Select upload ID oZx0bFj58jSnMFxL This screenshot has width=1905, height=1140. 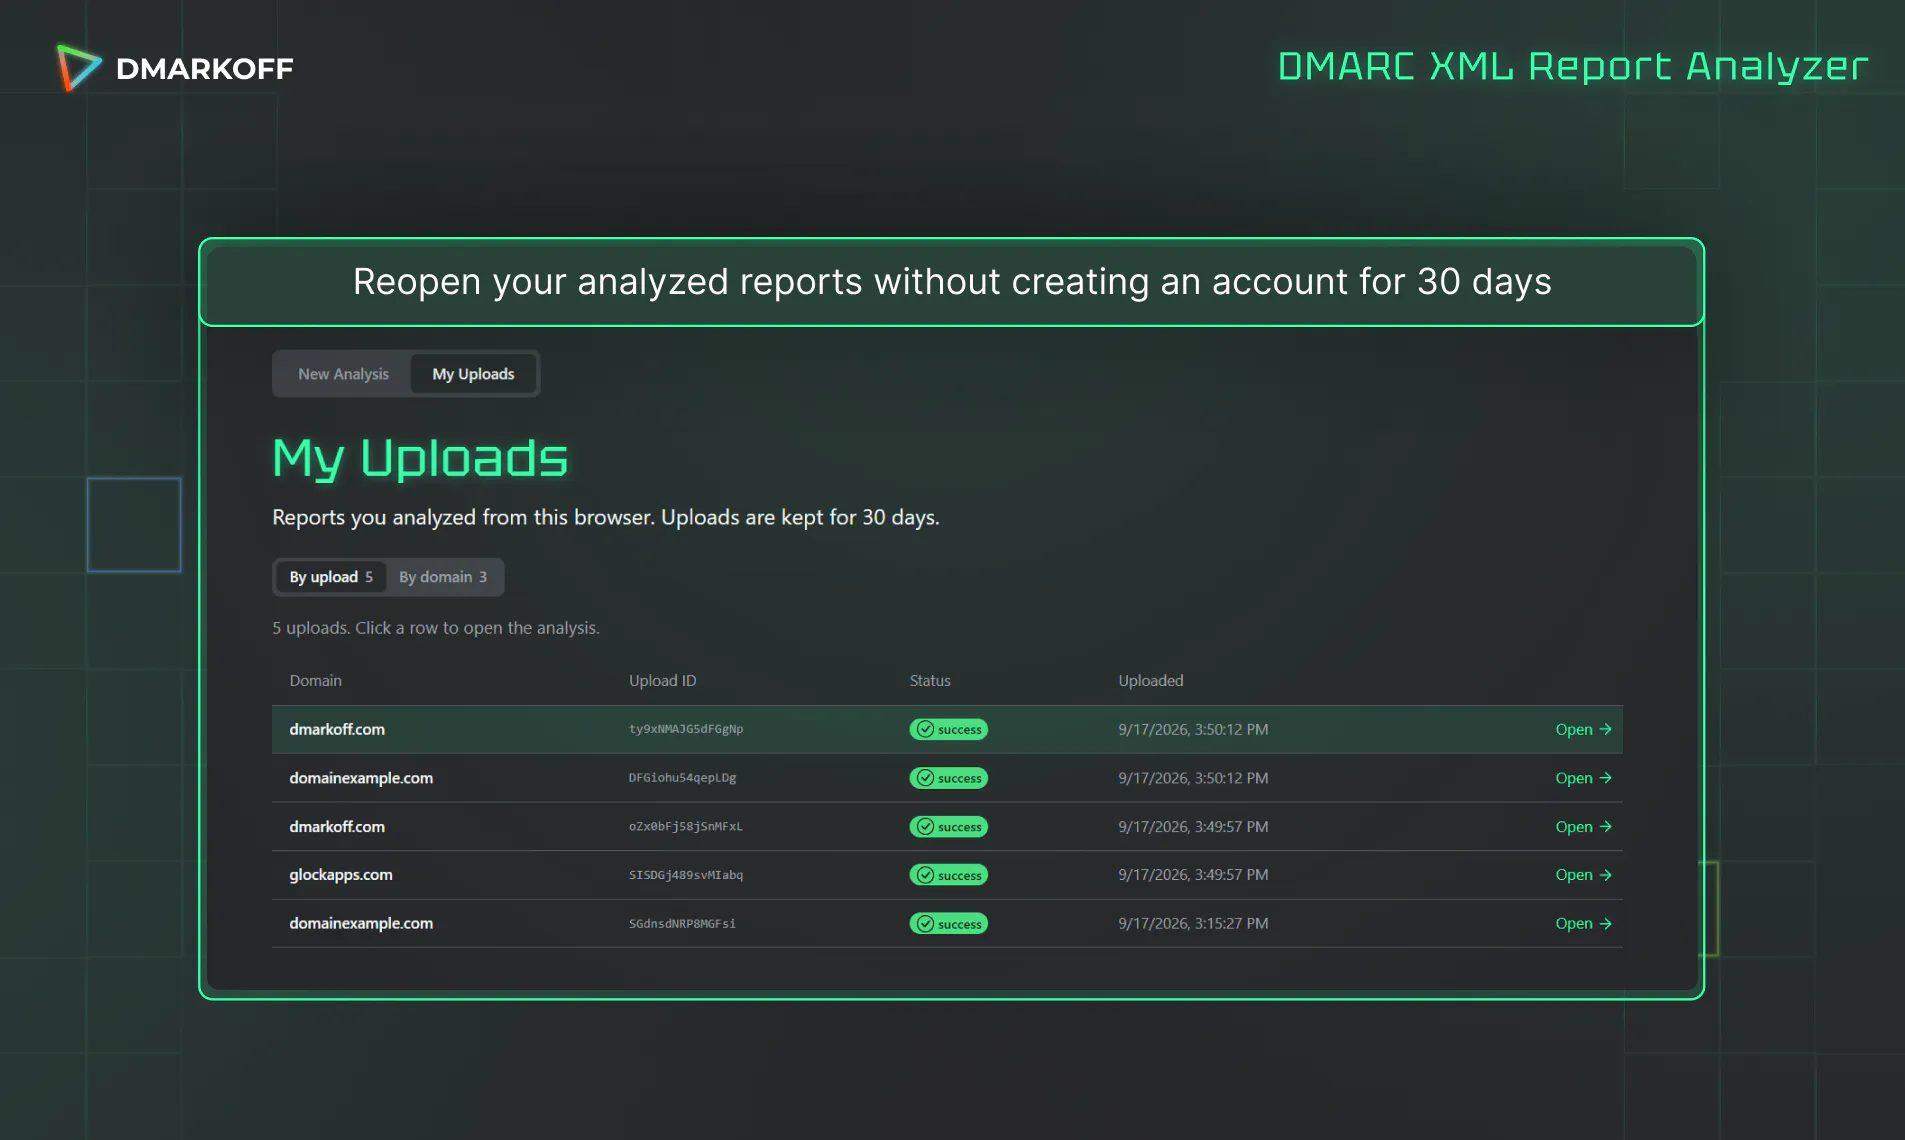tap(686, 827)
